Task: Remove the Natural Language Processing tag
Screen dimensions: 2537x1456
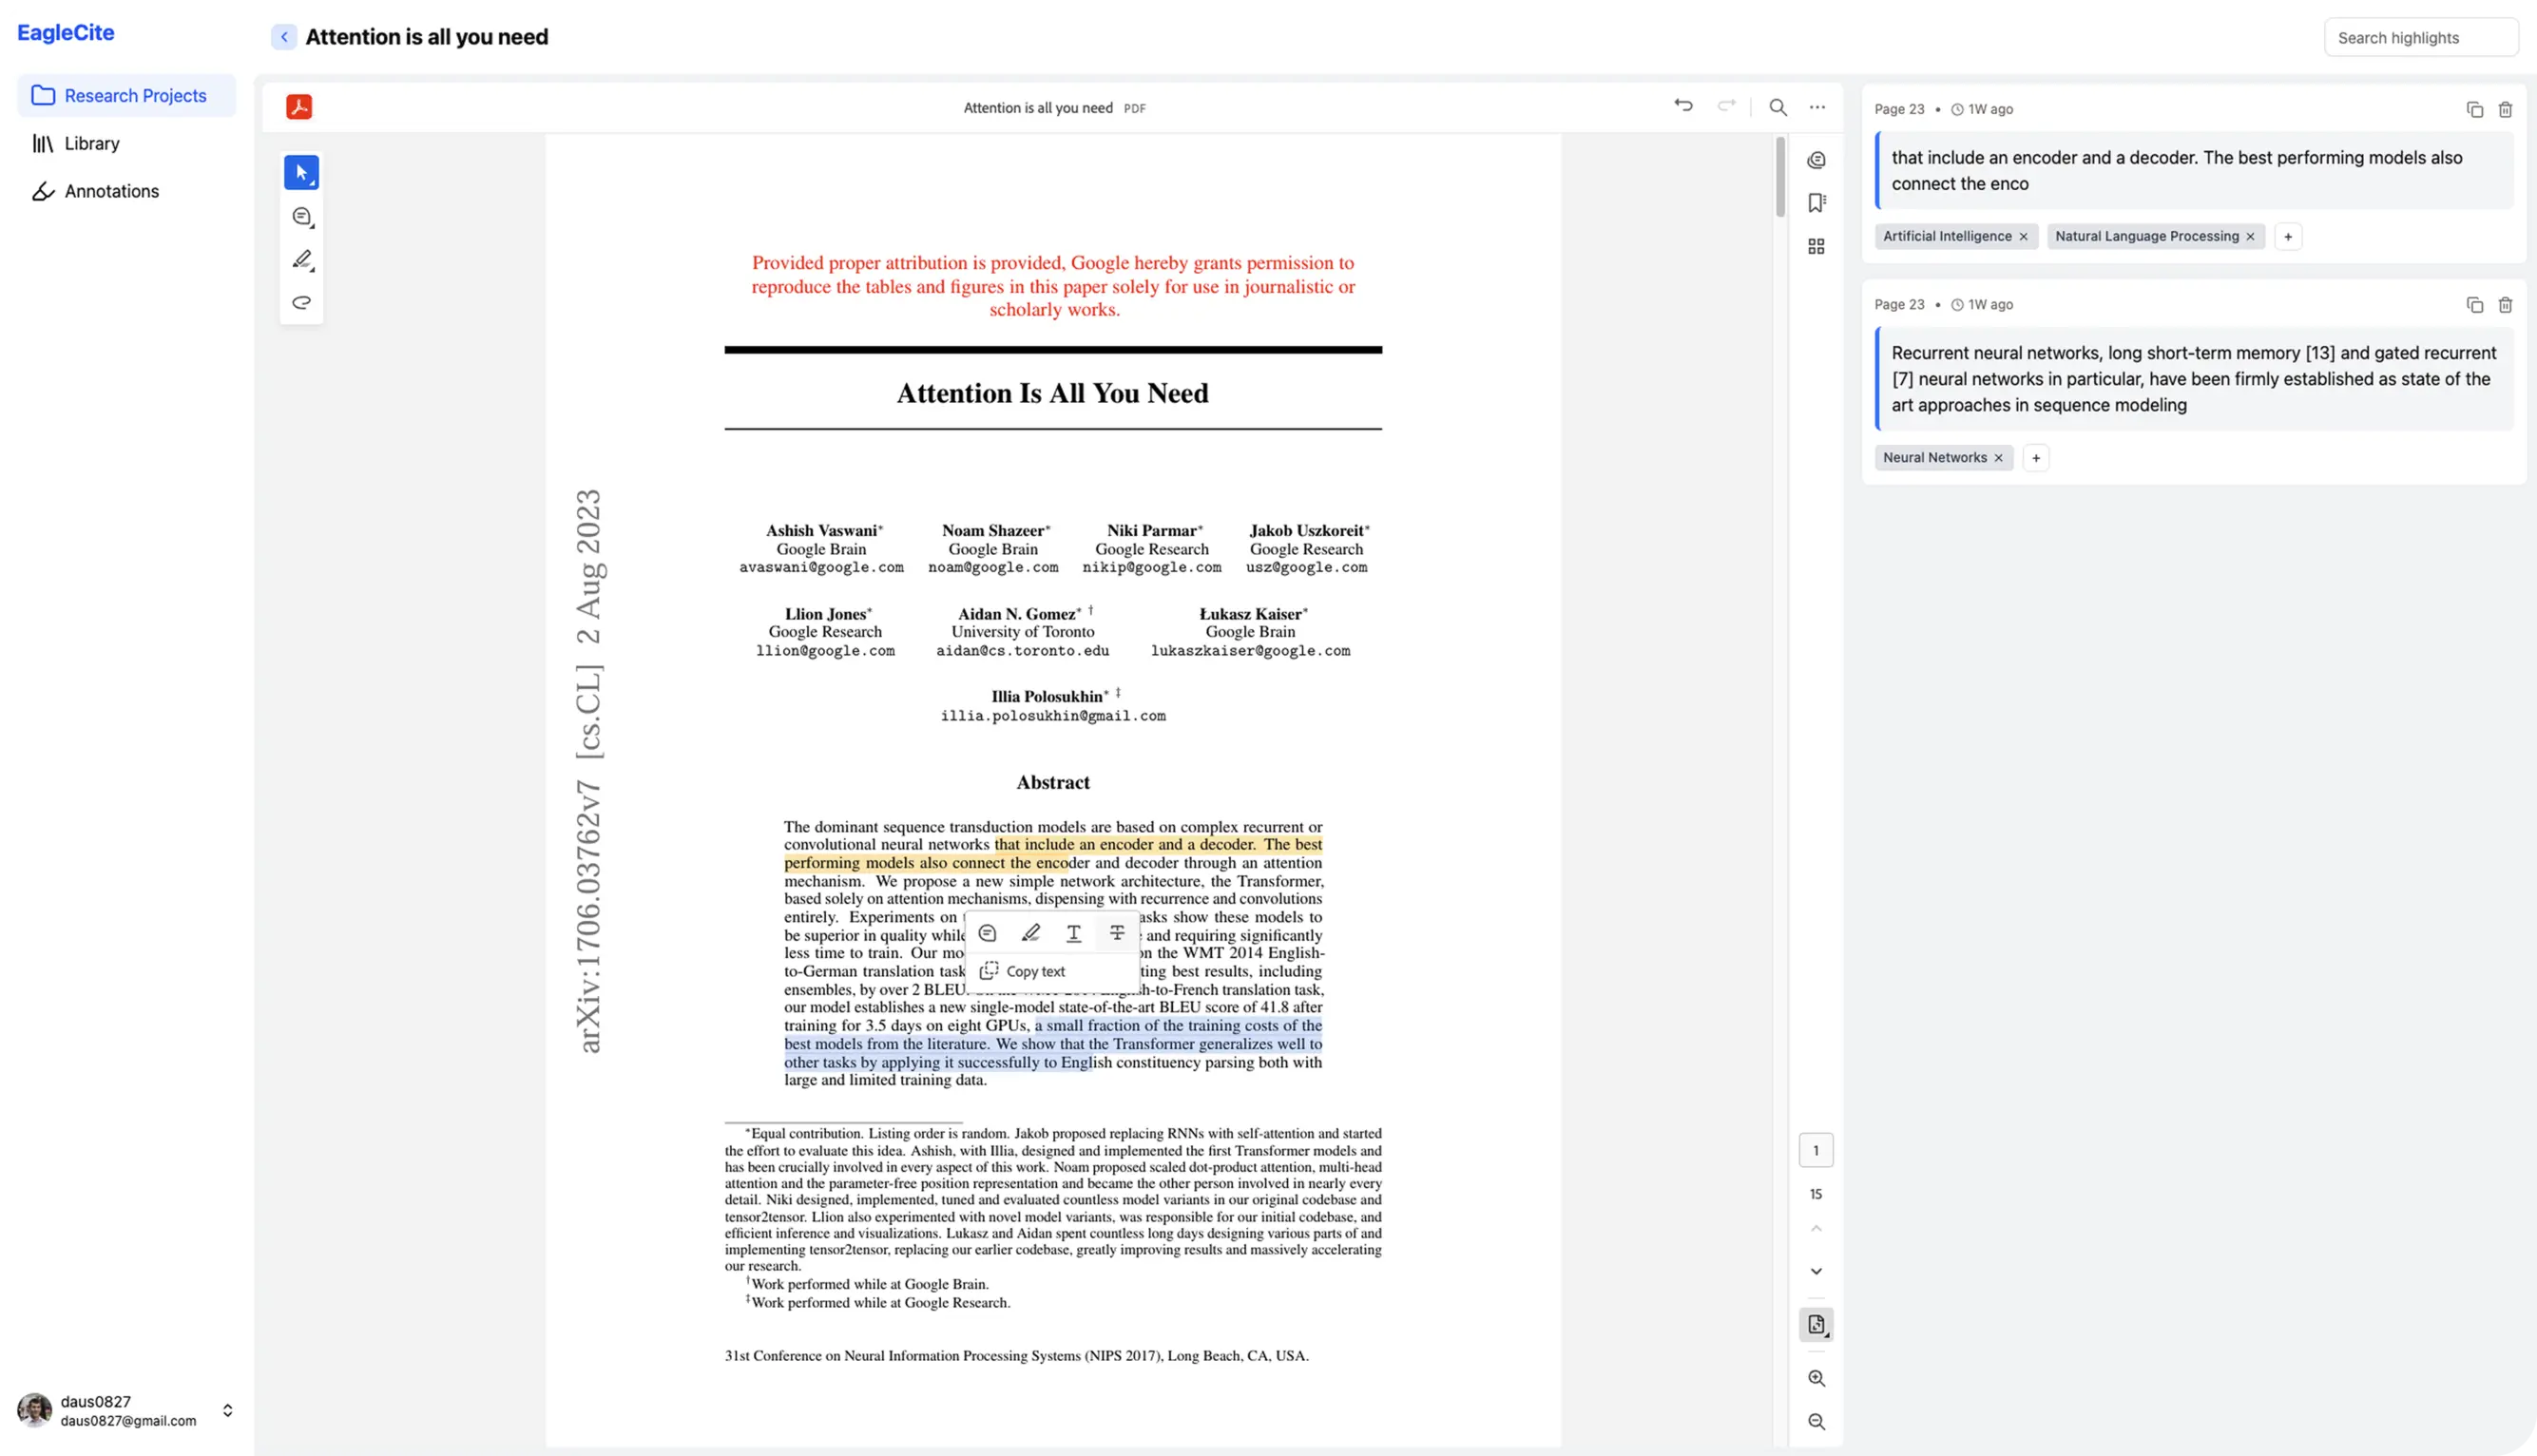Action: point(2250,237)
